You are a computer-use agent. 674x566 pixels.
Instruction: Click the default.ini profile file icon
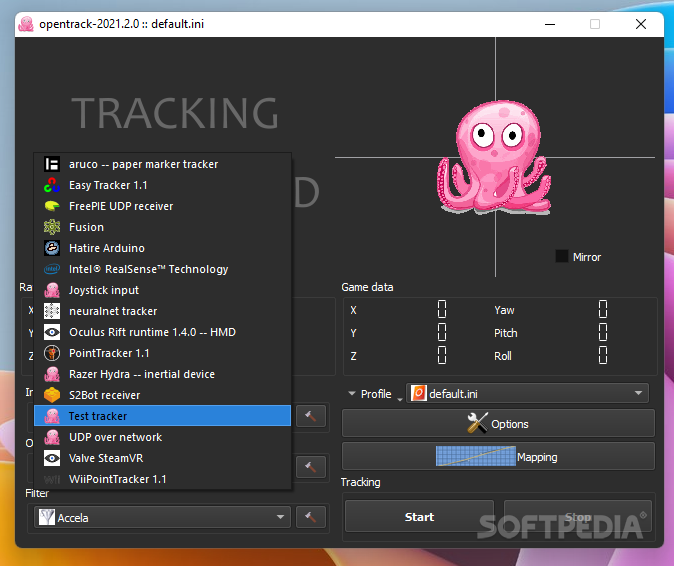[418, 393]
